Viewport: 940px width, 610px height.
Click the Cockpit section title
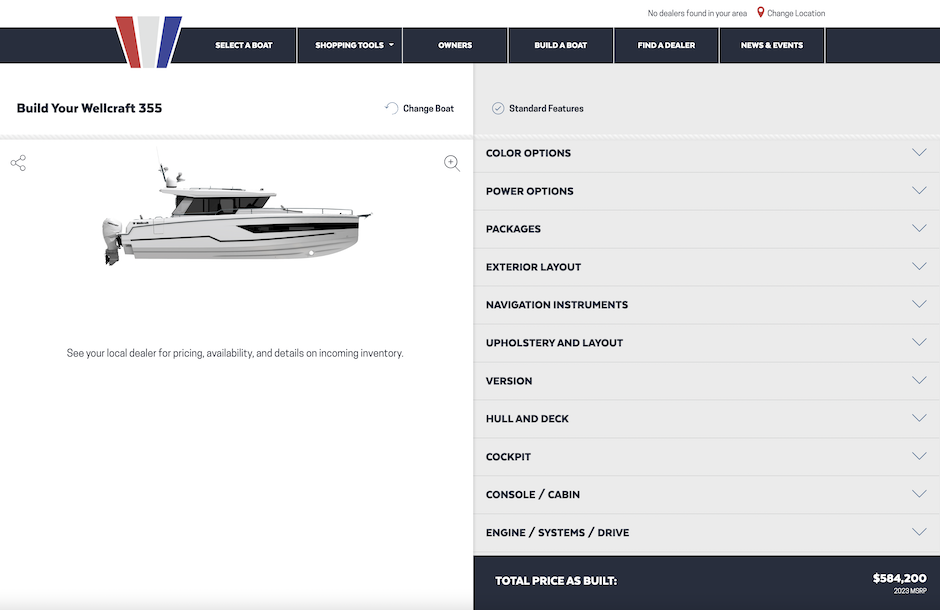point(508,457)
